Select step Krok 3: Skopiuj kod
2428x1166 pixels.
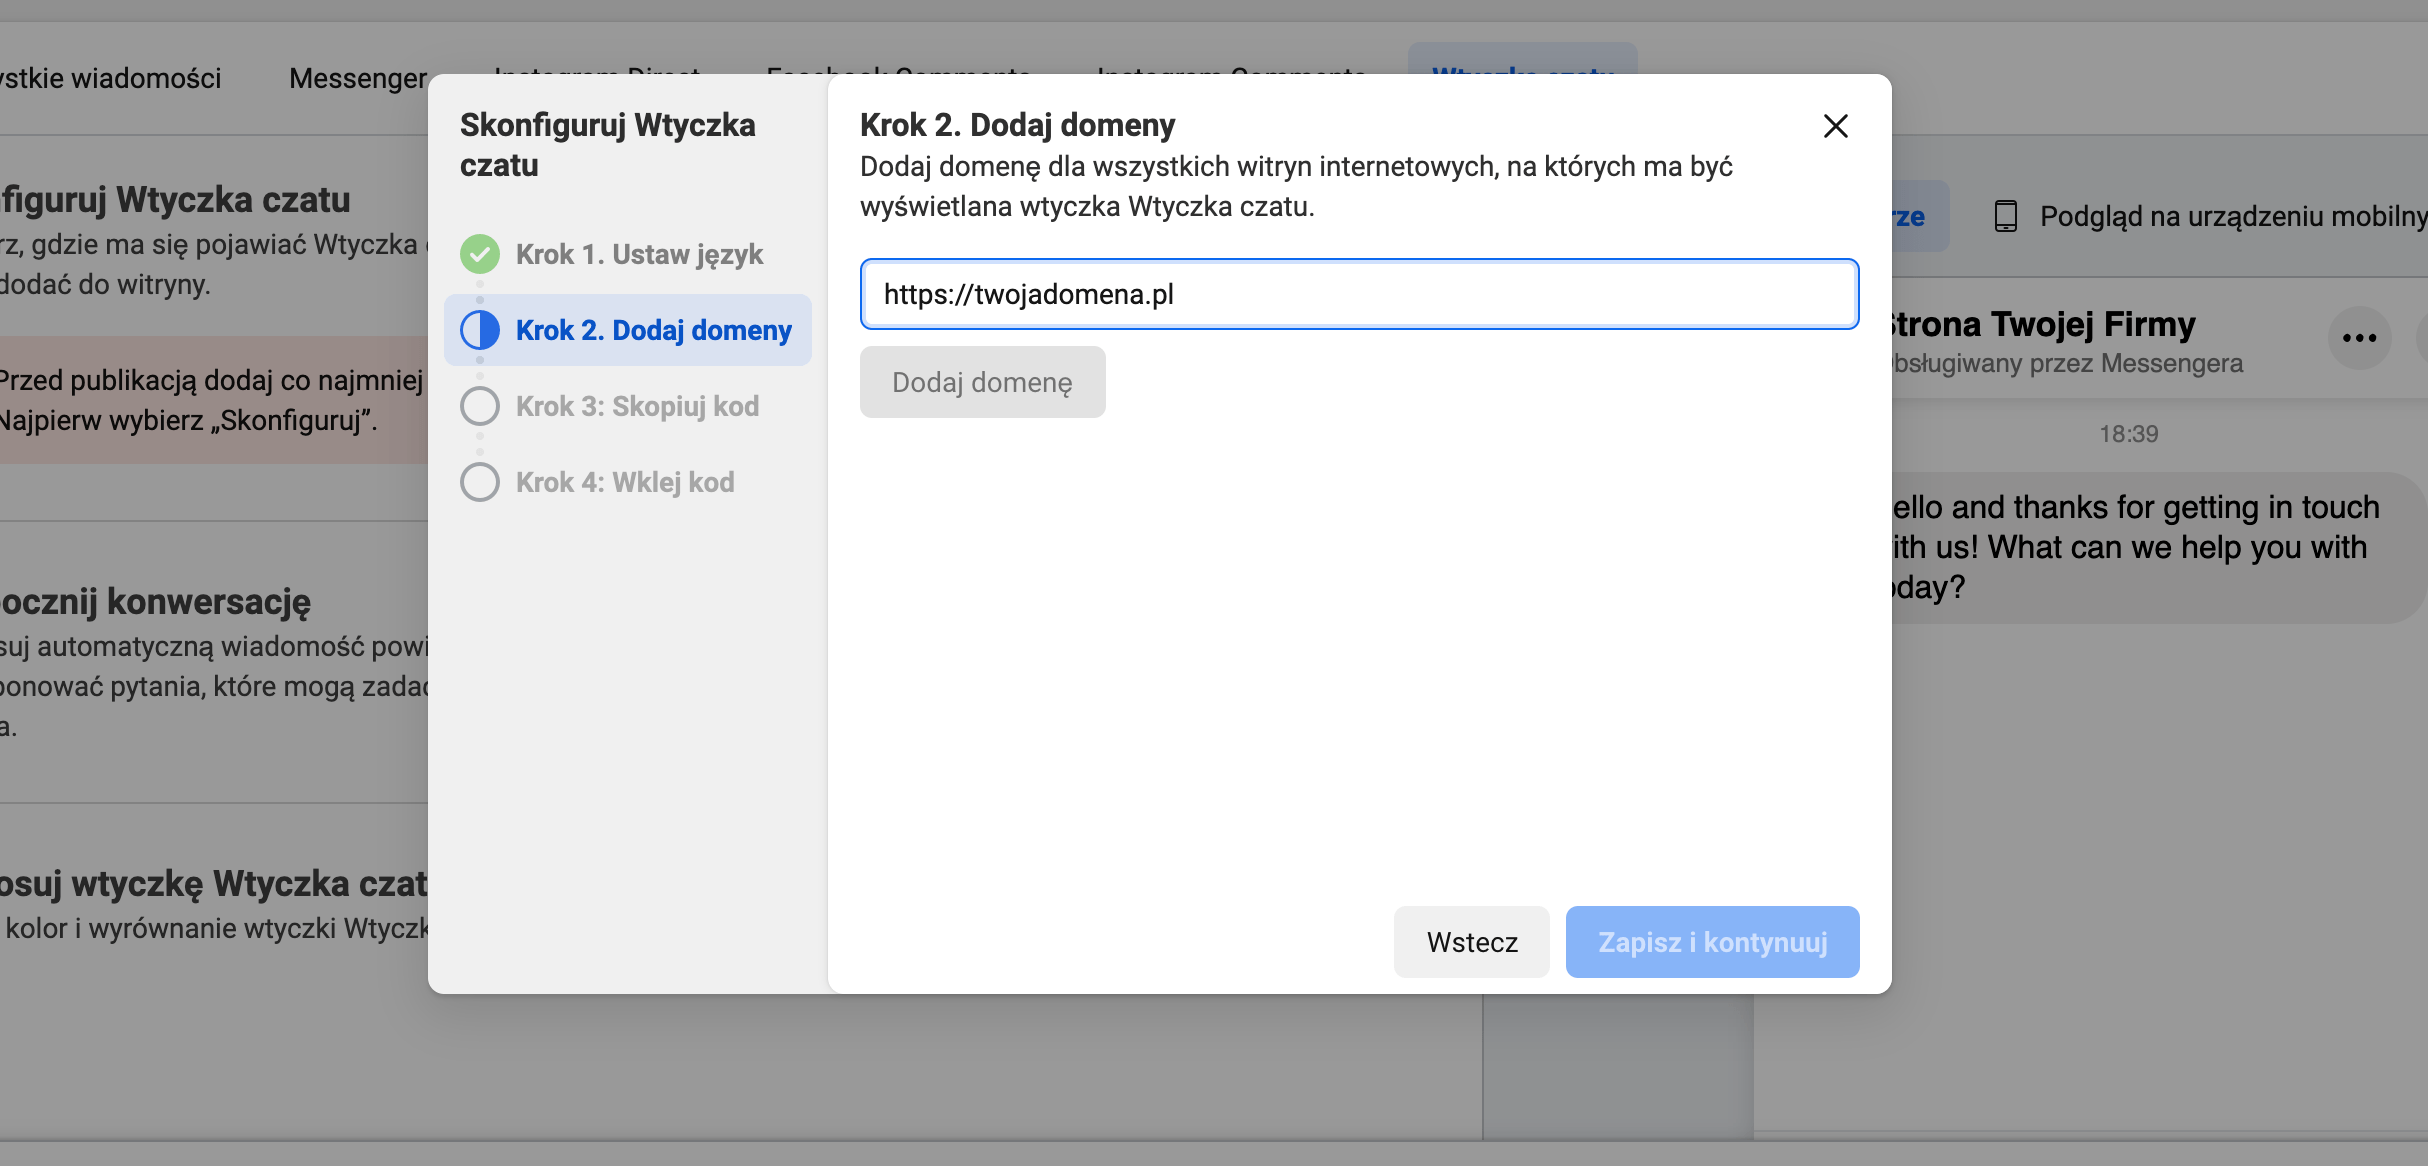coord(628,406)
